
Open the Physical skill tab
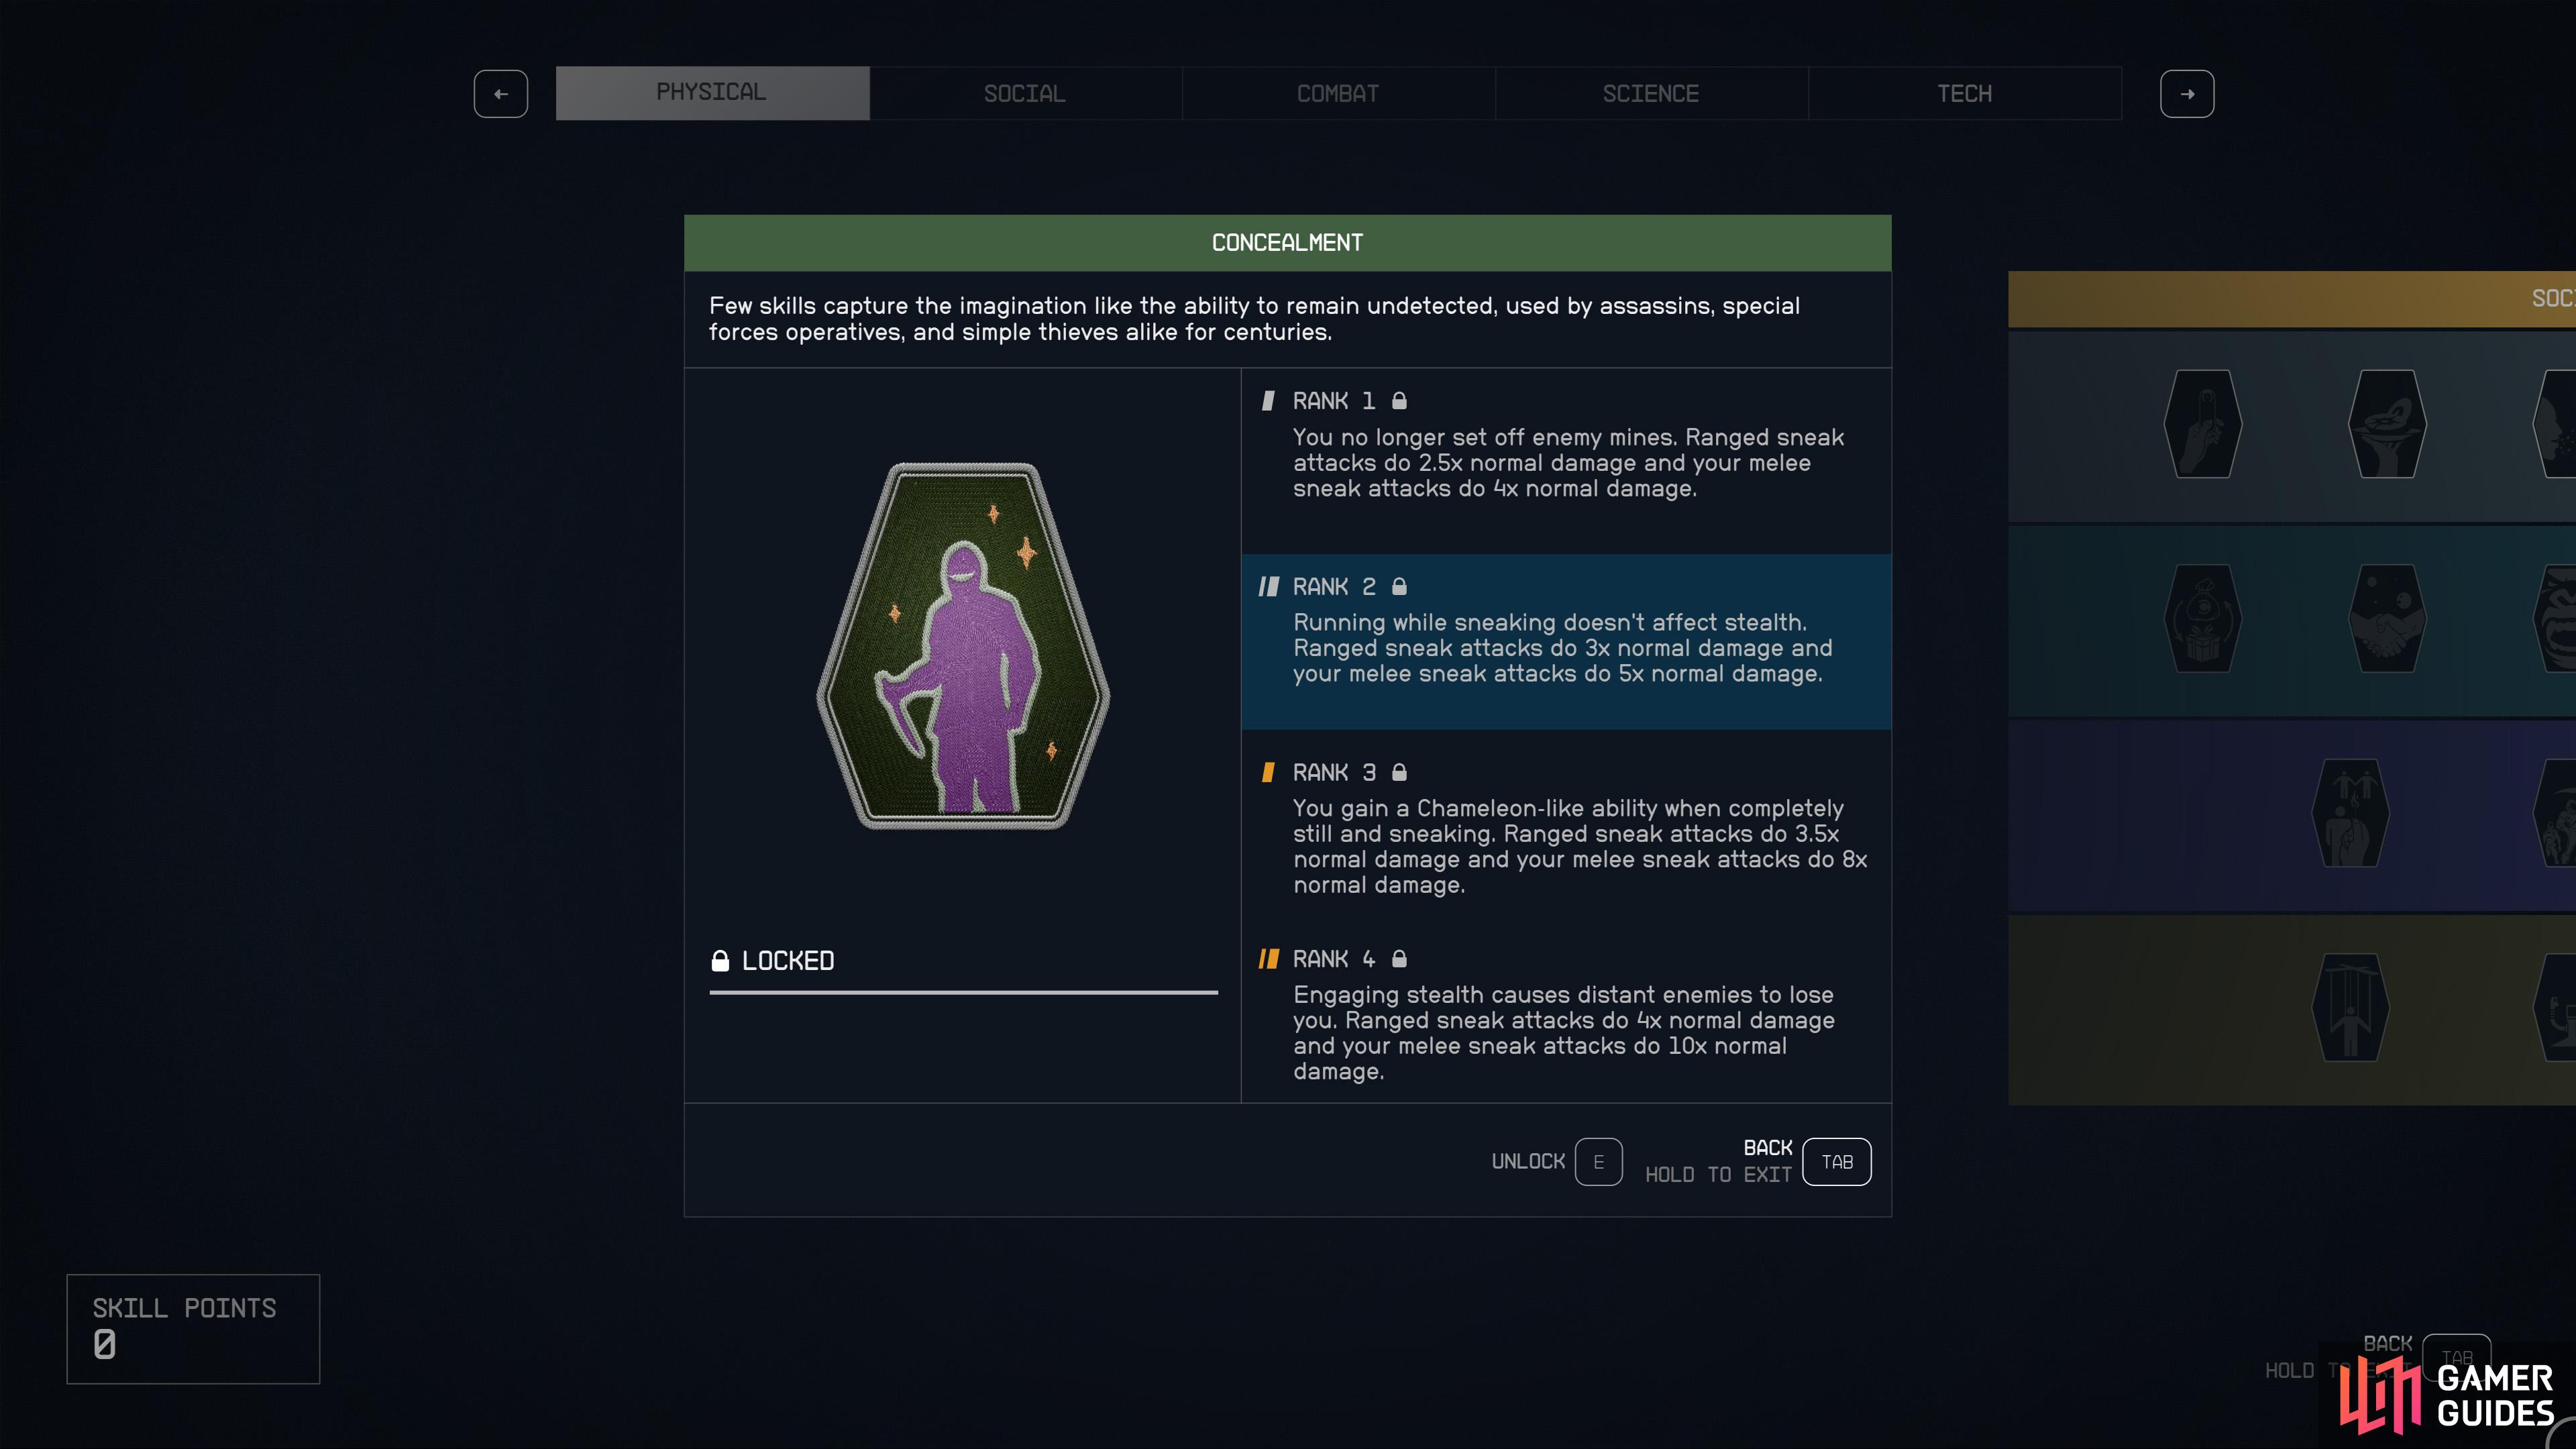712,93
